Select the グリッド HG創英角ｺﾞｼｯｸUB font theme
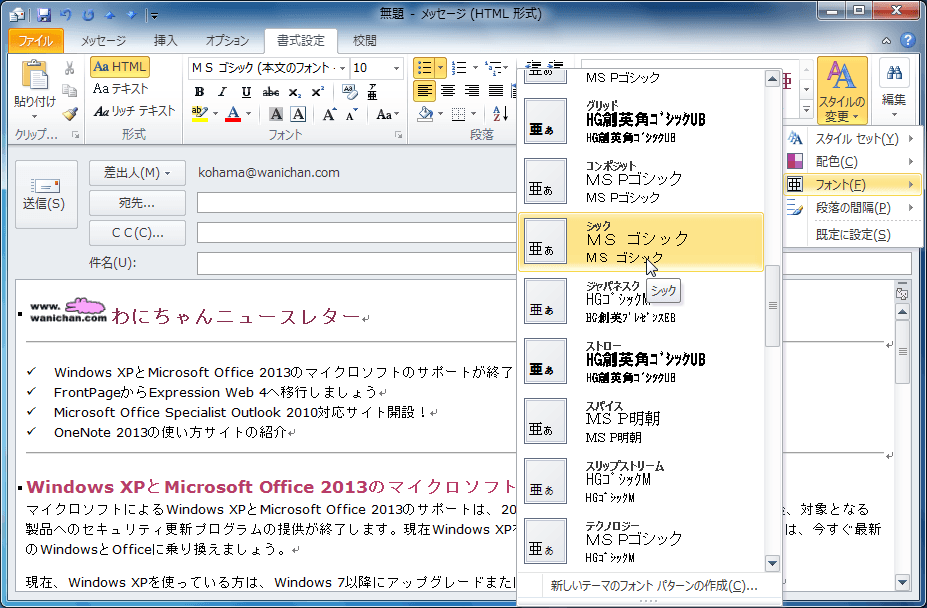This screenshot has height=608, width=927. [x=641, y=121]
